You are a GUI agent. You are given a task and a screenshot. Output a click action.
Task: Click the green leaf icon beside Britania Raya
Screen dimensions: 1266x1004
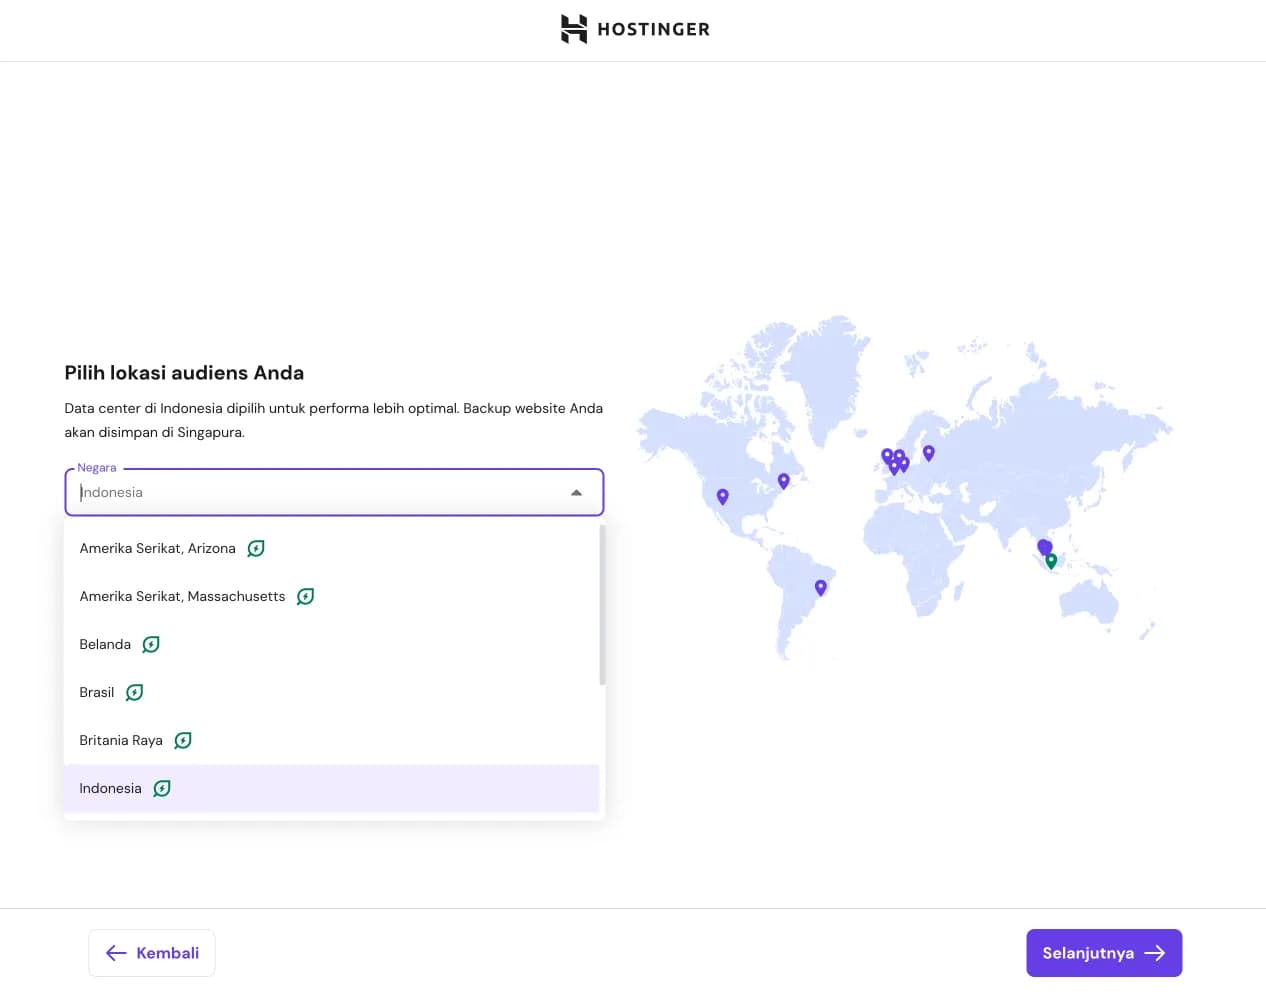[183, 741]
